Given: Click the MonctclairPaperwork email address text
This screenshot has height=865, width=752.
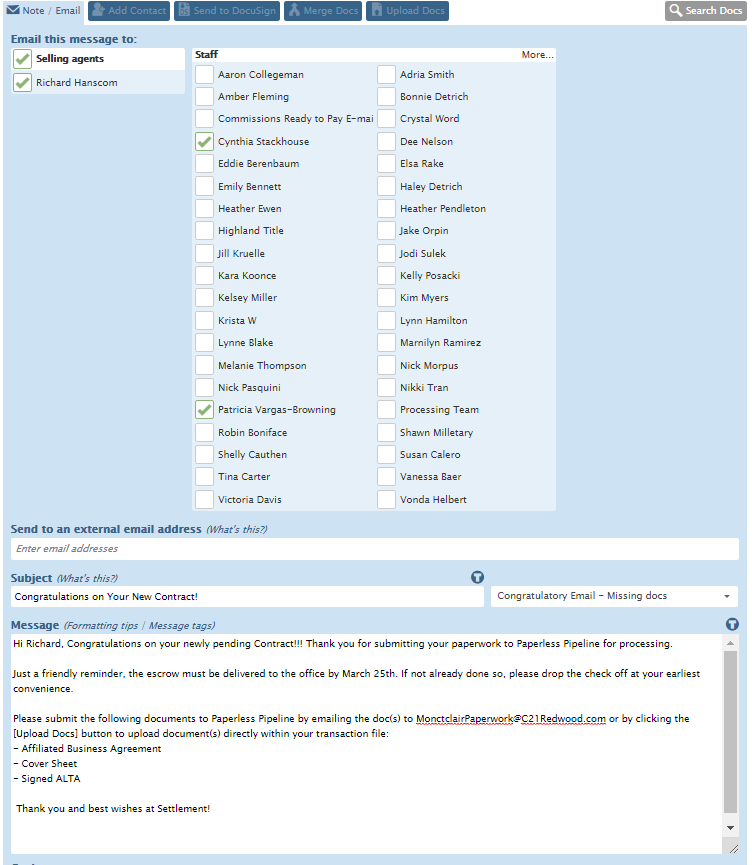Looking at the screenshot, I should click(511, 719).
